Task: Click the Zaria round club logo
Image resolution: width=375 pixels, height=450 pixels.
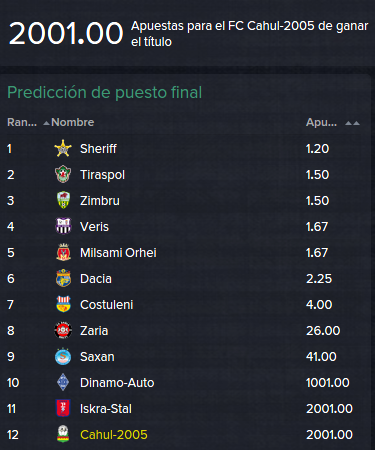Action: coord(63,330)
